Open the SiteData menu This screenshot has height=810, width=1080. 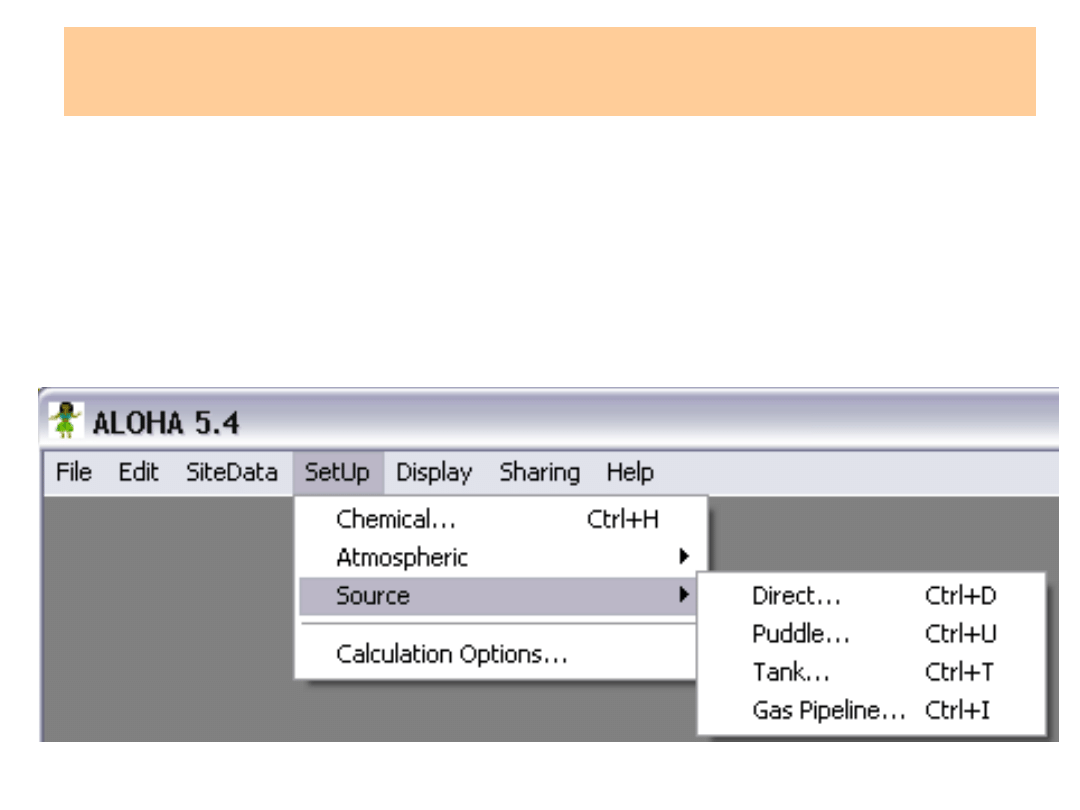(231, 472)
